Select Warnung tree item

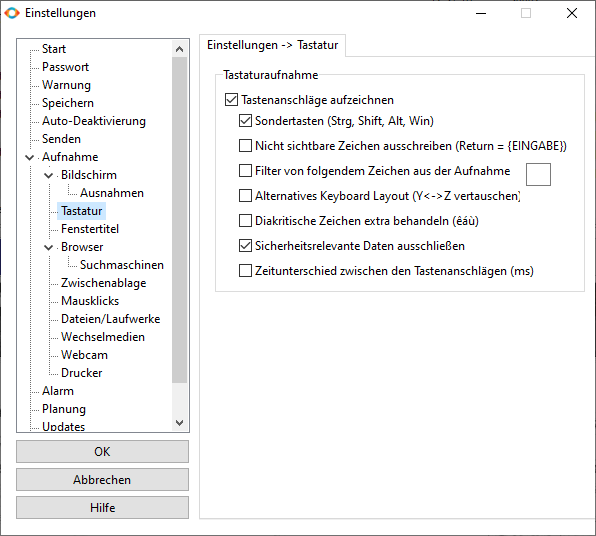(x=67, y=85)
